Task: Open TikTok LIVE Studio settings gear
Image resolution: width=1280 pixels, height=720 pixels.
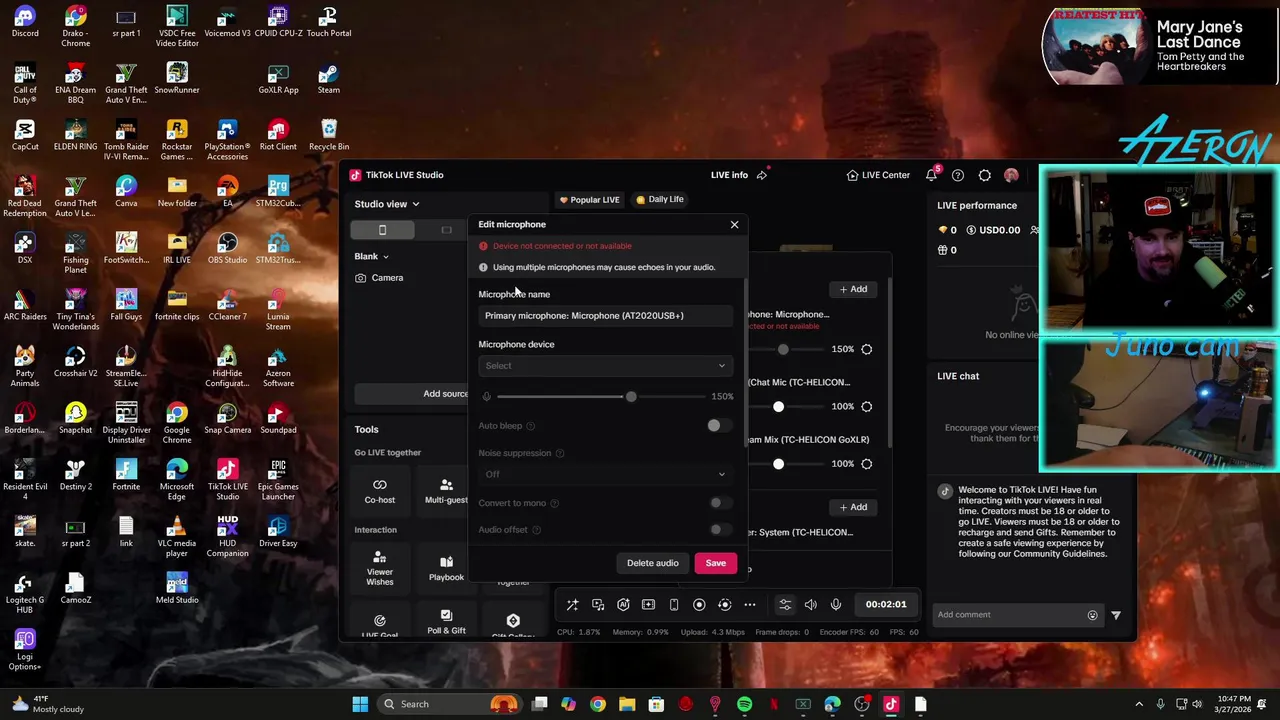Action: [x=985, y=175]
